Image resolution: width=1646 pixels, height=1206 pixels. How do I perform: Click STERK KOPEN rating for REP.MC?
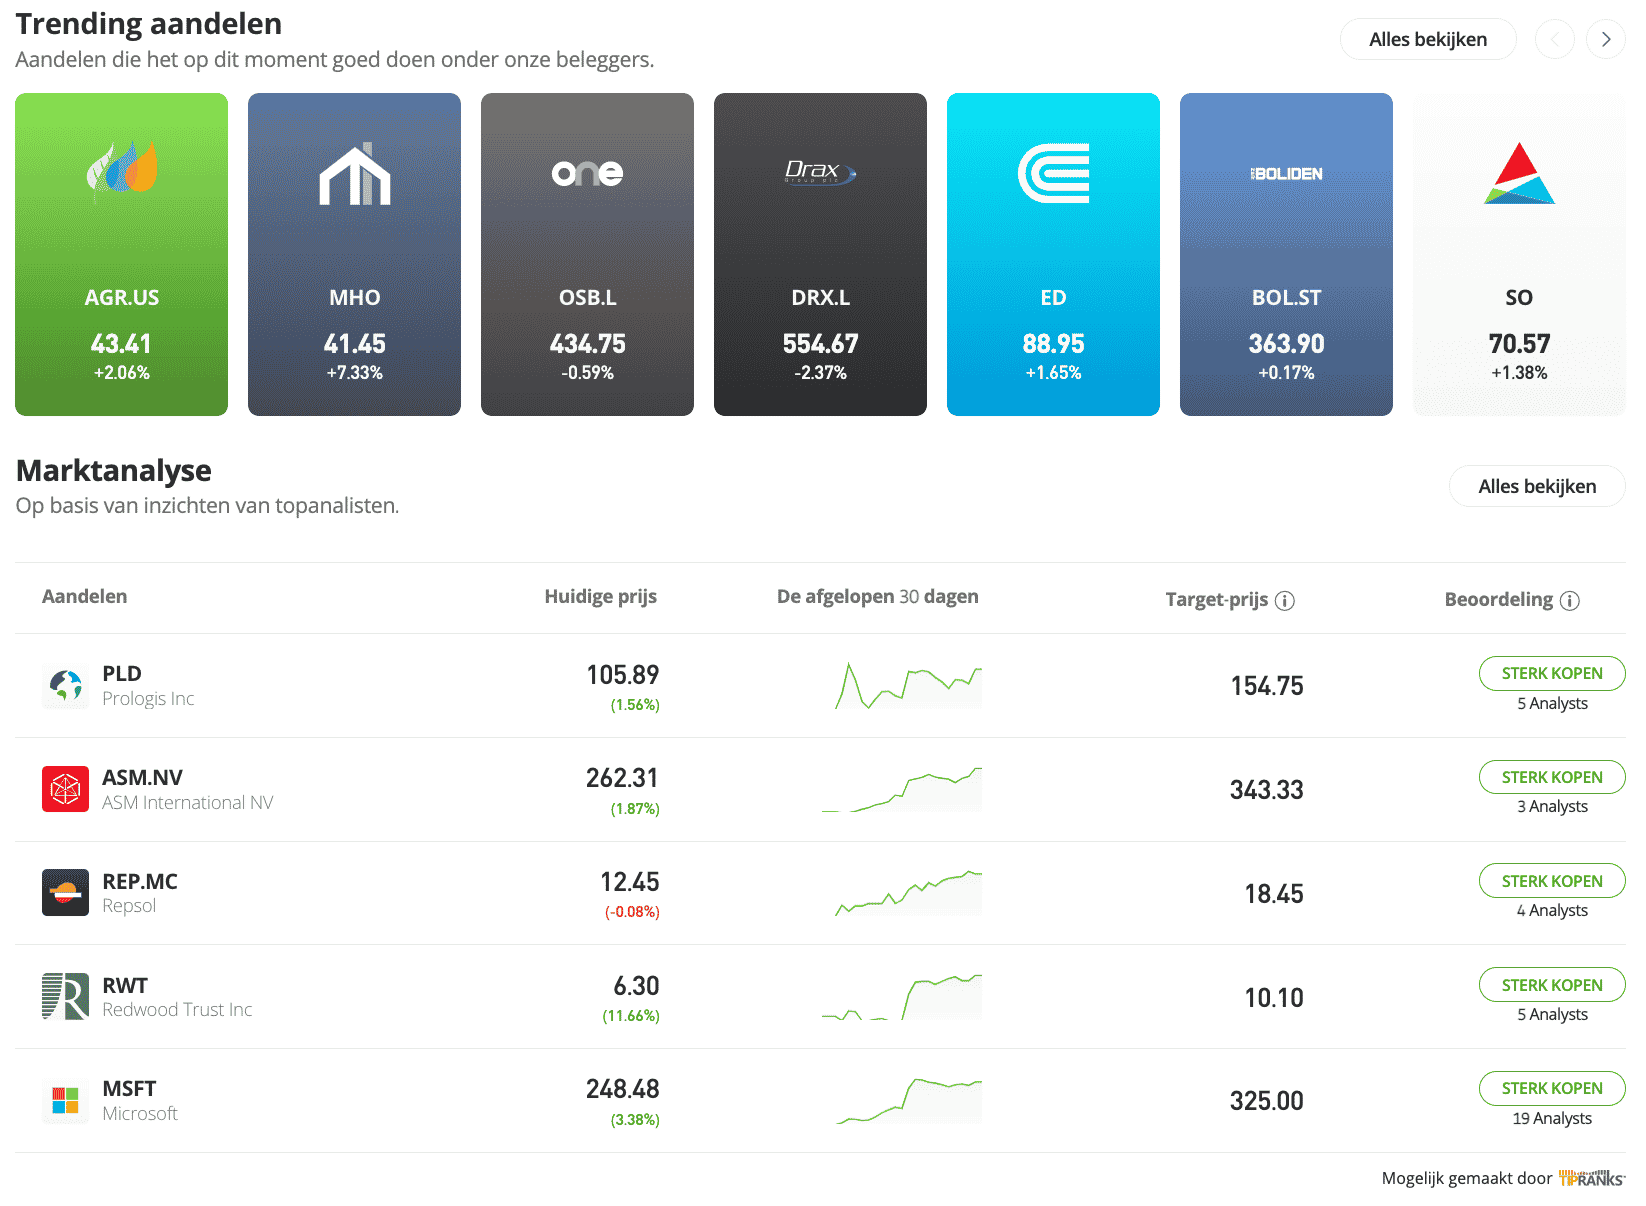click(1552, 881)
